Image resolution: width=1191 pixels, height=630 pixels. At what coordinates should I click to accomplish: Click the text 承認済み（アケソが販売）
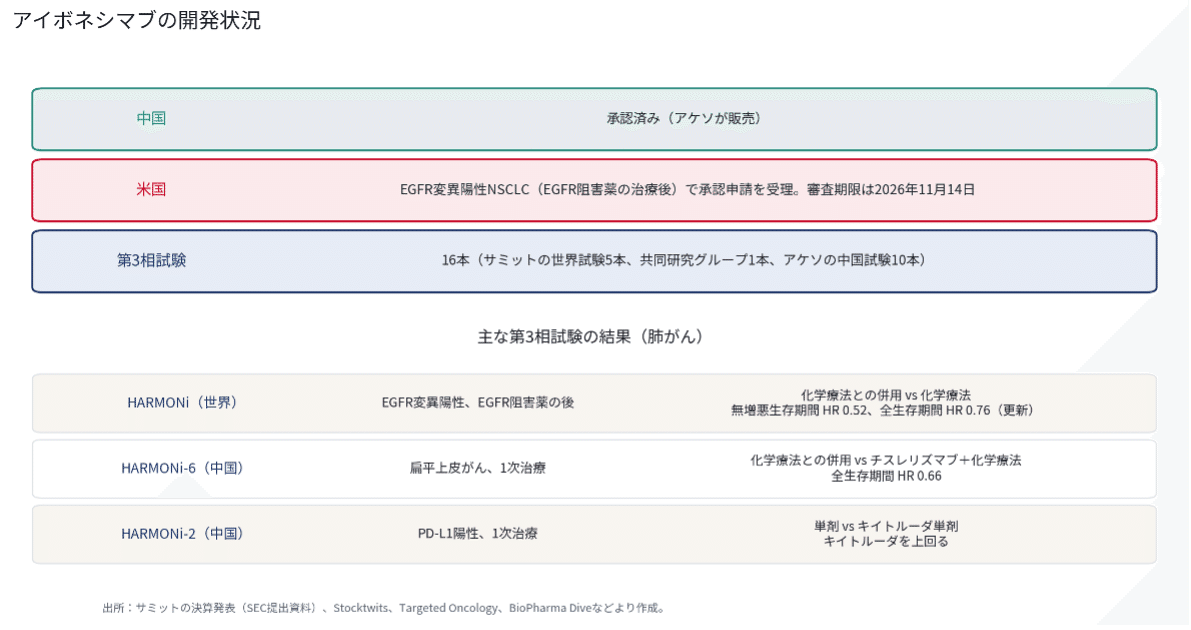(x=684, y=119)
